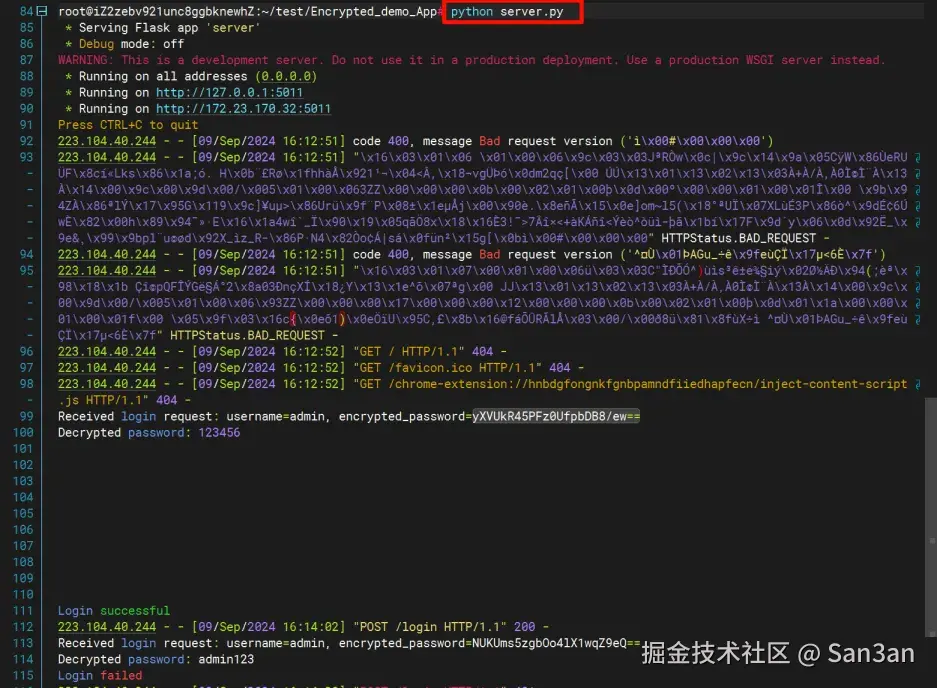Click line number 100 in the gutter
The image size is (937, 688).
[x=23, y=433]
